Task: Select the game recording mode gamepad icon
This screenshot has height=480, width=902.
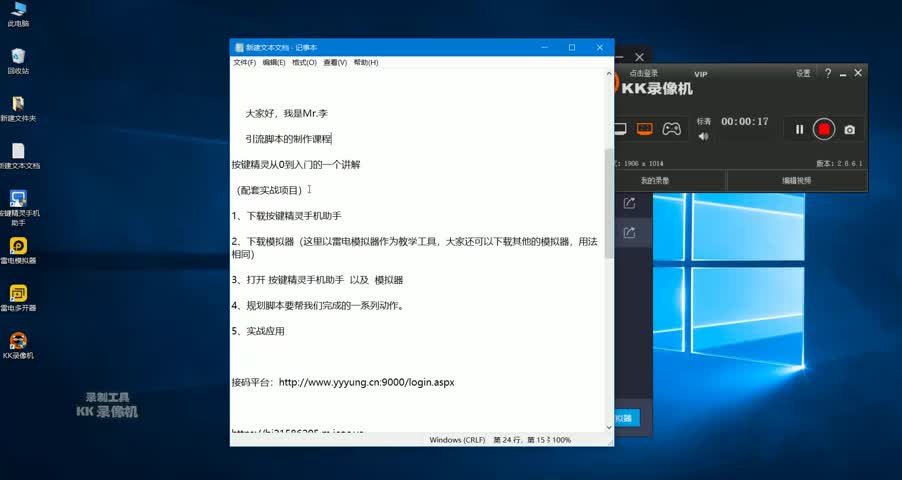Action: [x=672, y=129]
